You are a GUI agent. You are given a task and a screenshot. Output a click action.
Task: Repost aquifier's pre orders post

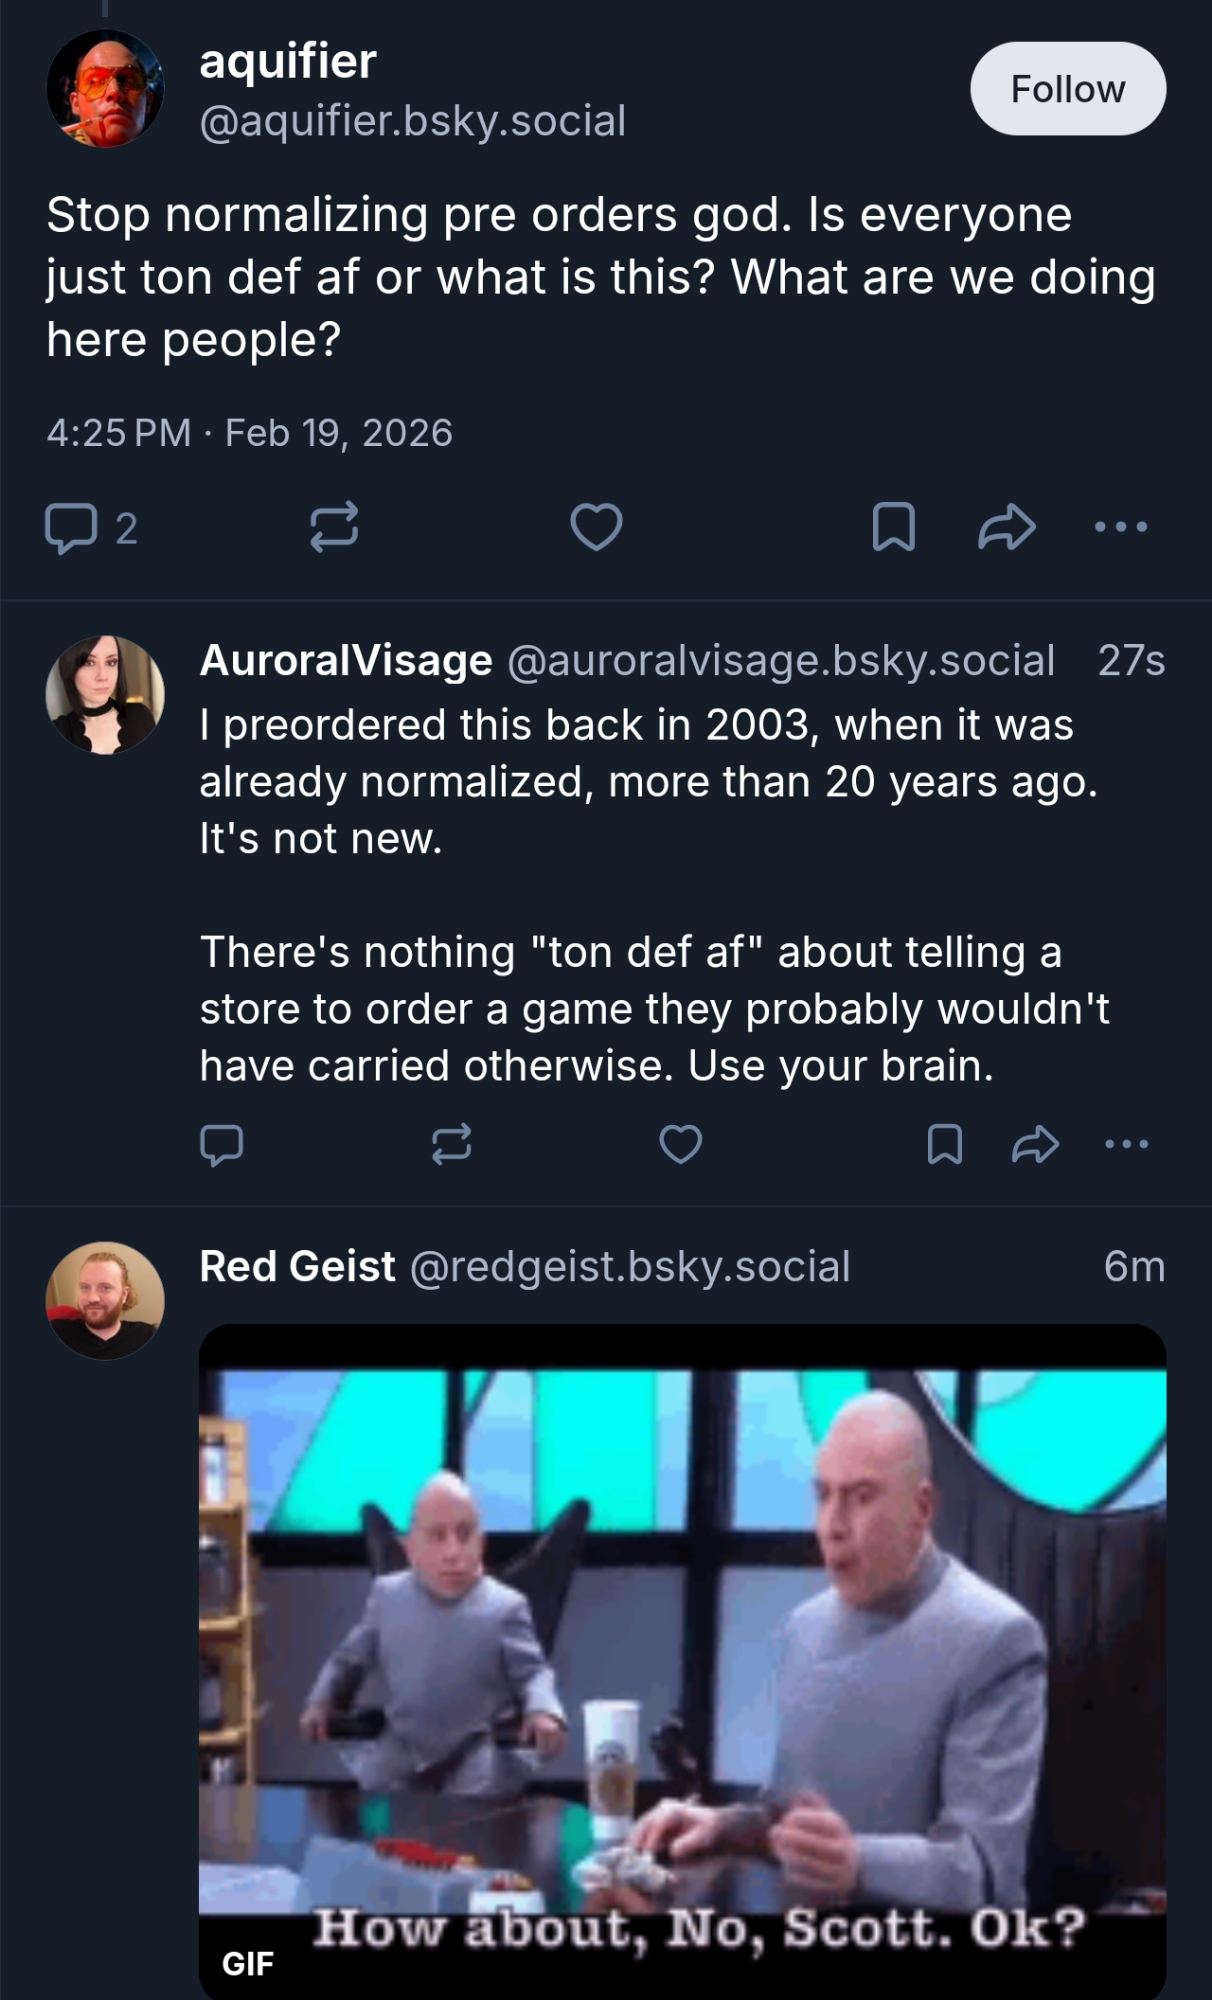point(334,527)
